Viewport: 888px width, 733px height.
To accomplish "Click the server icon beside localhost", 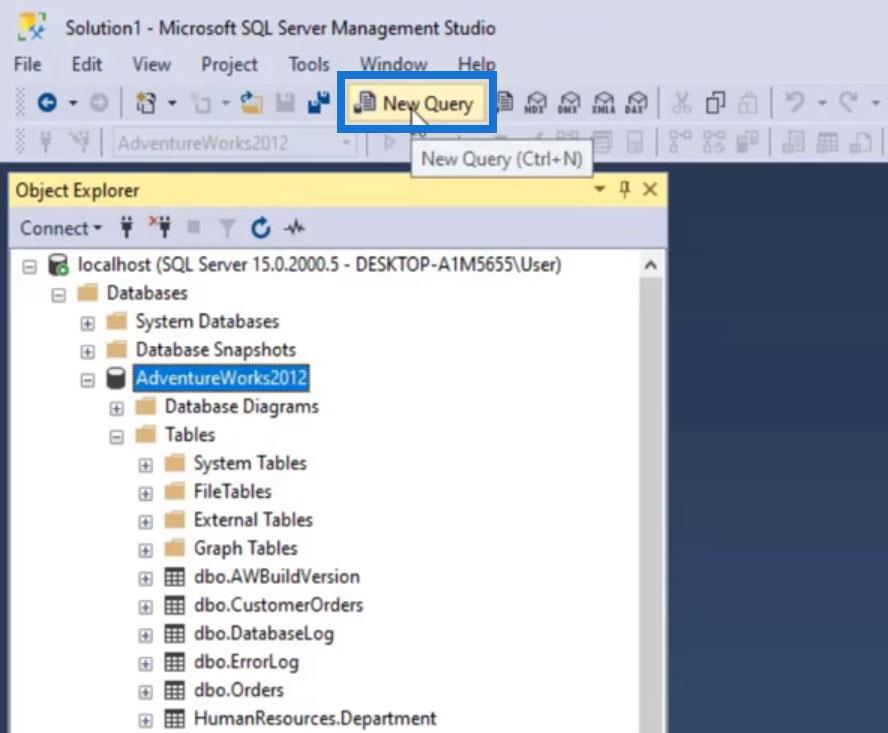I will 58,265.
